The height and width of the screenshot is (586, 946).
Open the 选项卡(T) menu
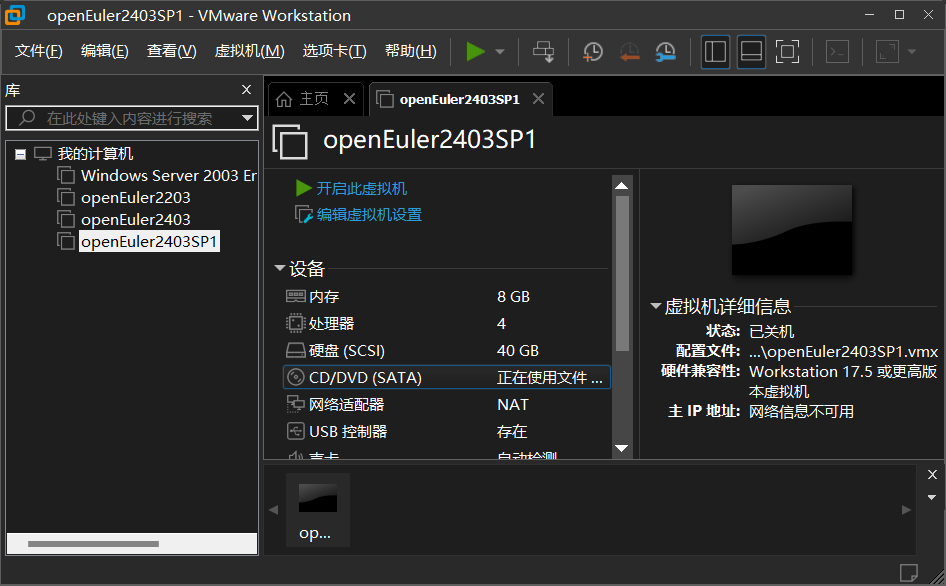(334, 51)
